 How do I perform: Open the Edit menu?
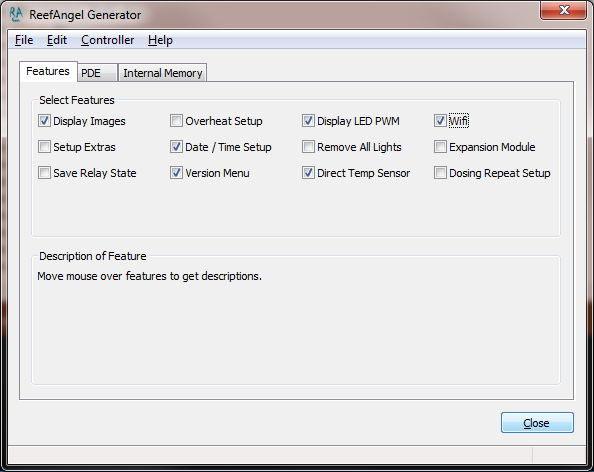[x=57, y=40]
